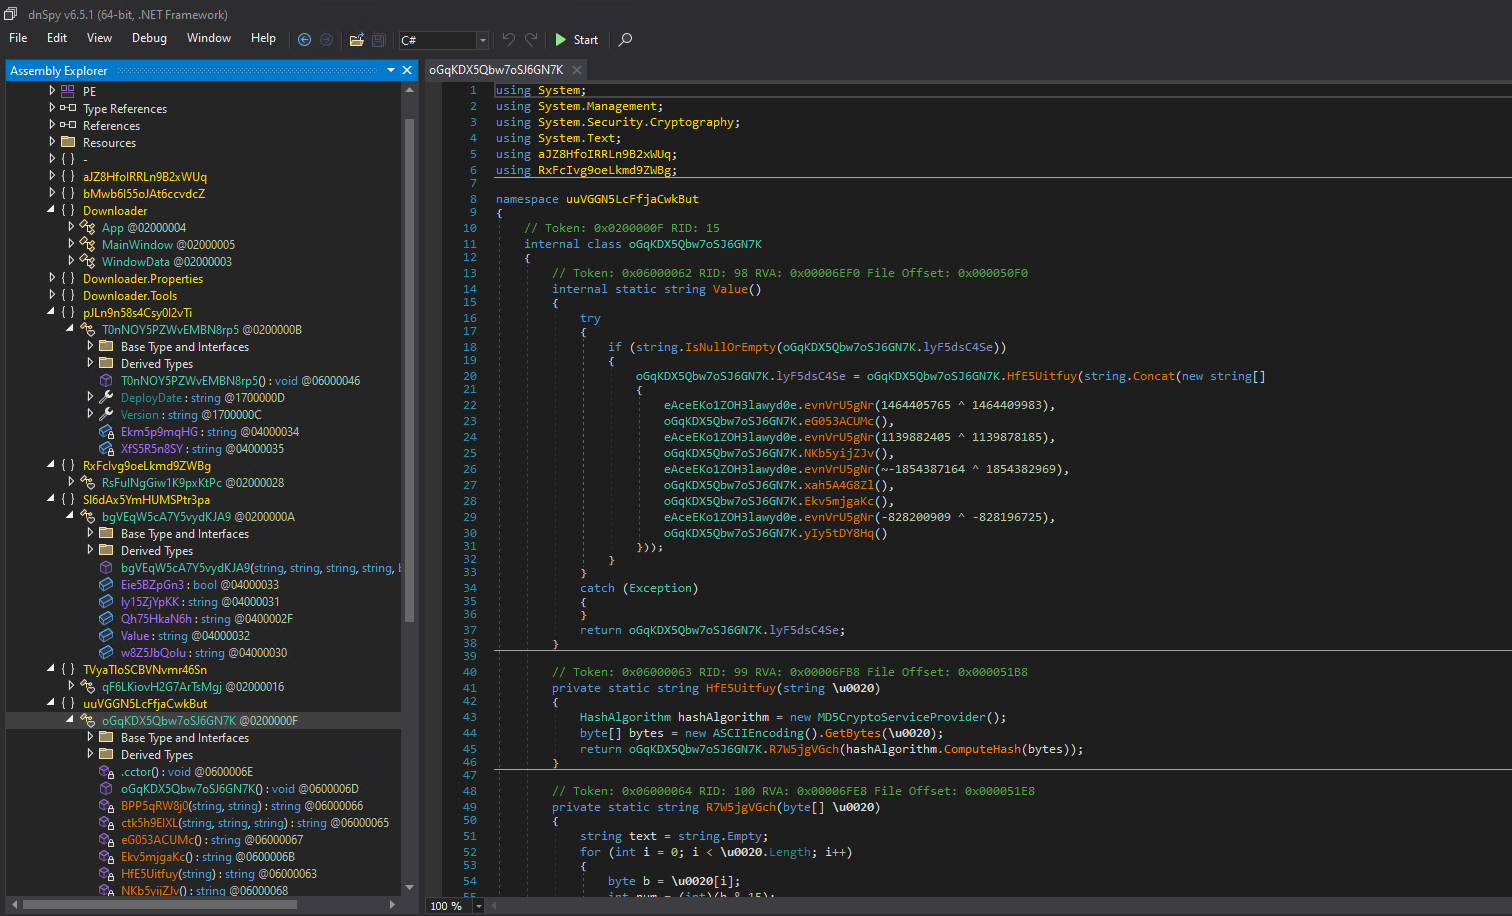Viewport: 1512px width, 916px height.
Task: Click the Open file toolbar icon
Action: tap(356, 40)
